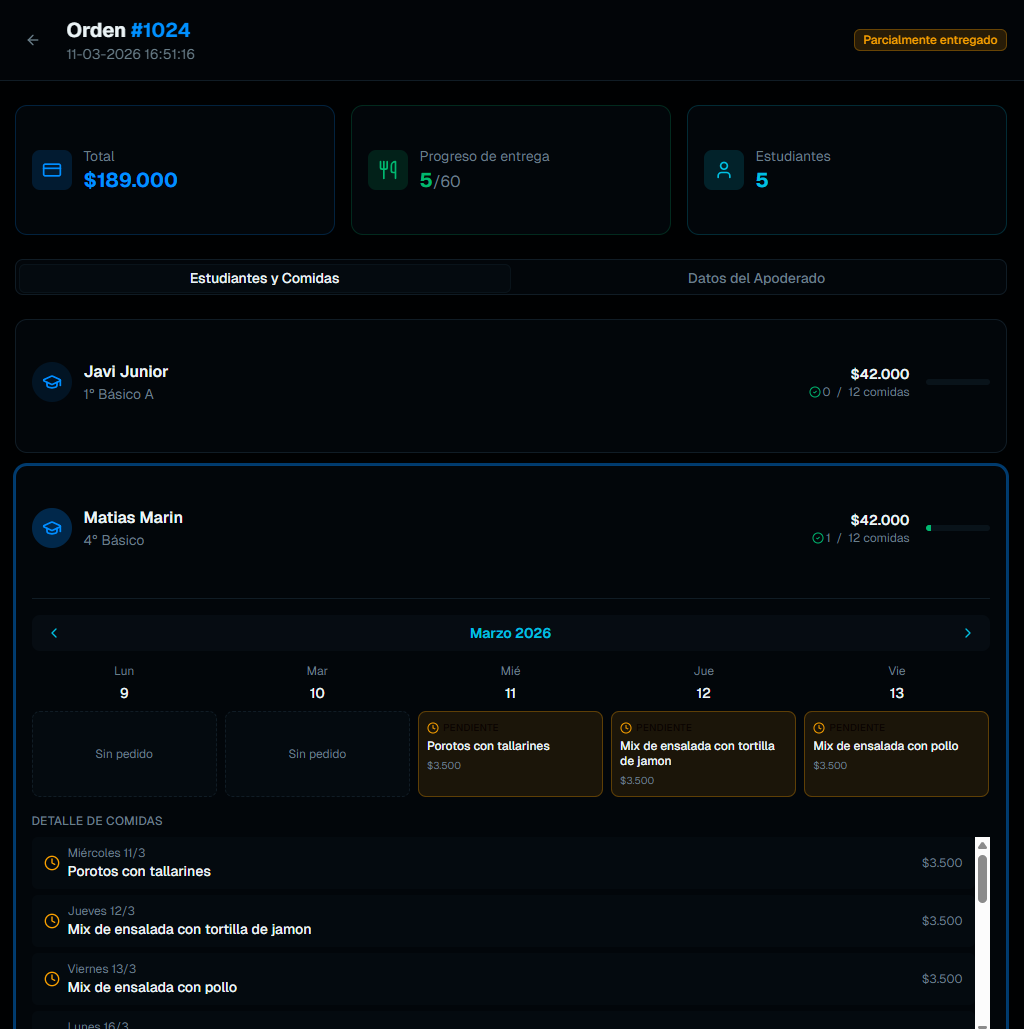
Task: Click the $189.000 total amount
Action: pos(131,180)
